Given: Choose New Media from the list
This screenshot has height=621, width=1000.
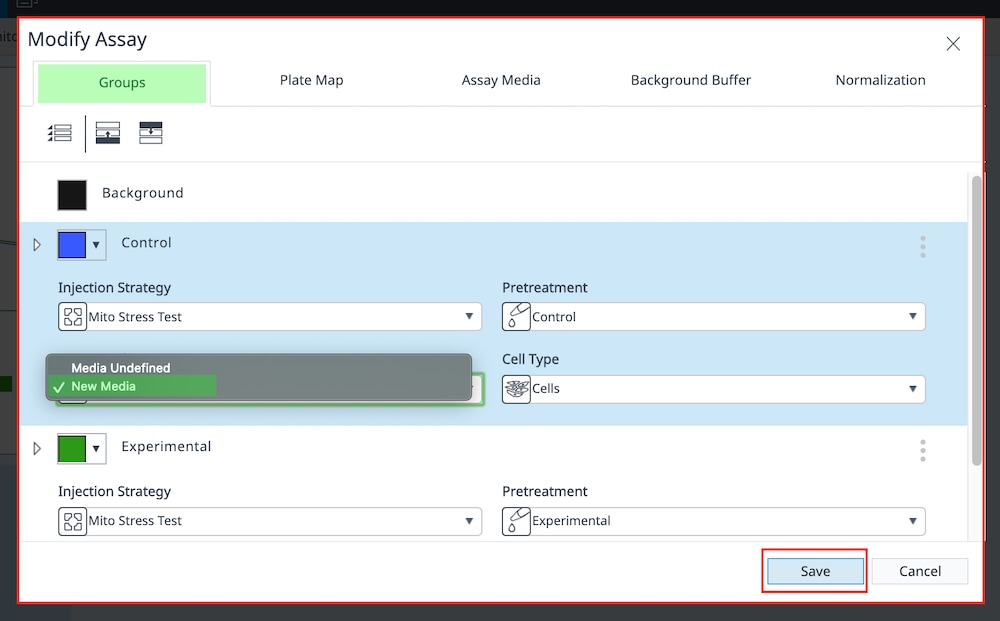Looking at the screenshot, I should pyautogui.click(x=104, y=386).
